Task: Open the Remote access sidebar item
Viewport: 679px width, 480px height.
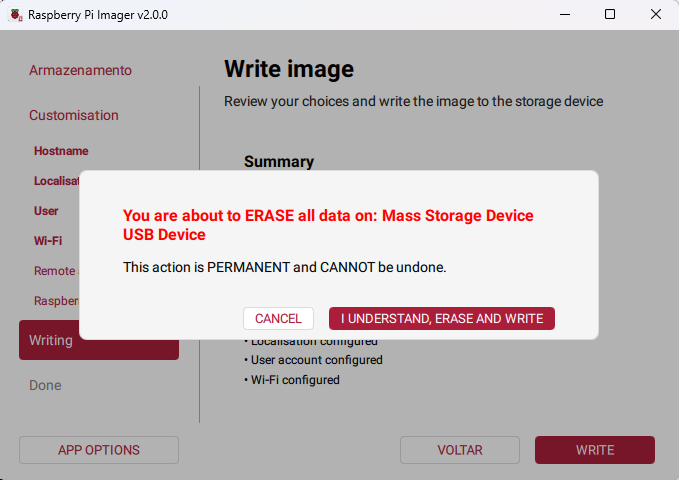Action: pyautogui.click(x=56, y=271)
